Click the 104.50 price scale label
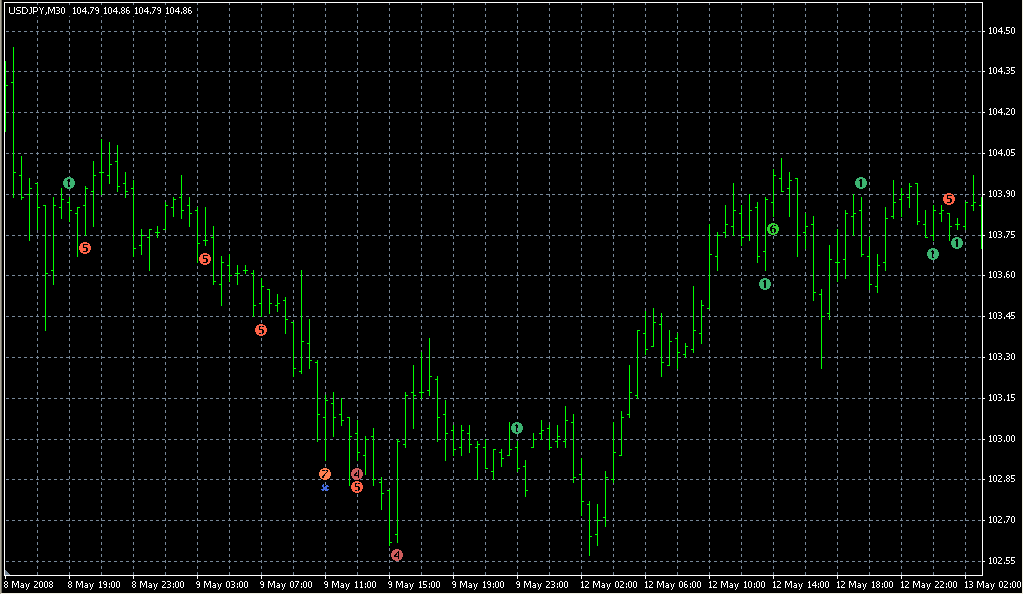1024x594 pixels. point(1001,31)
